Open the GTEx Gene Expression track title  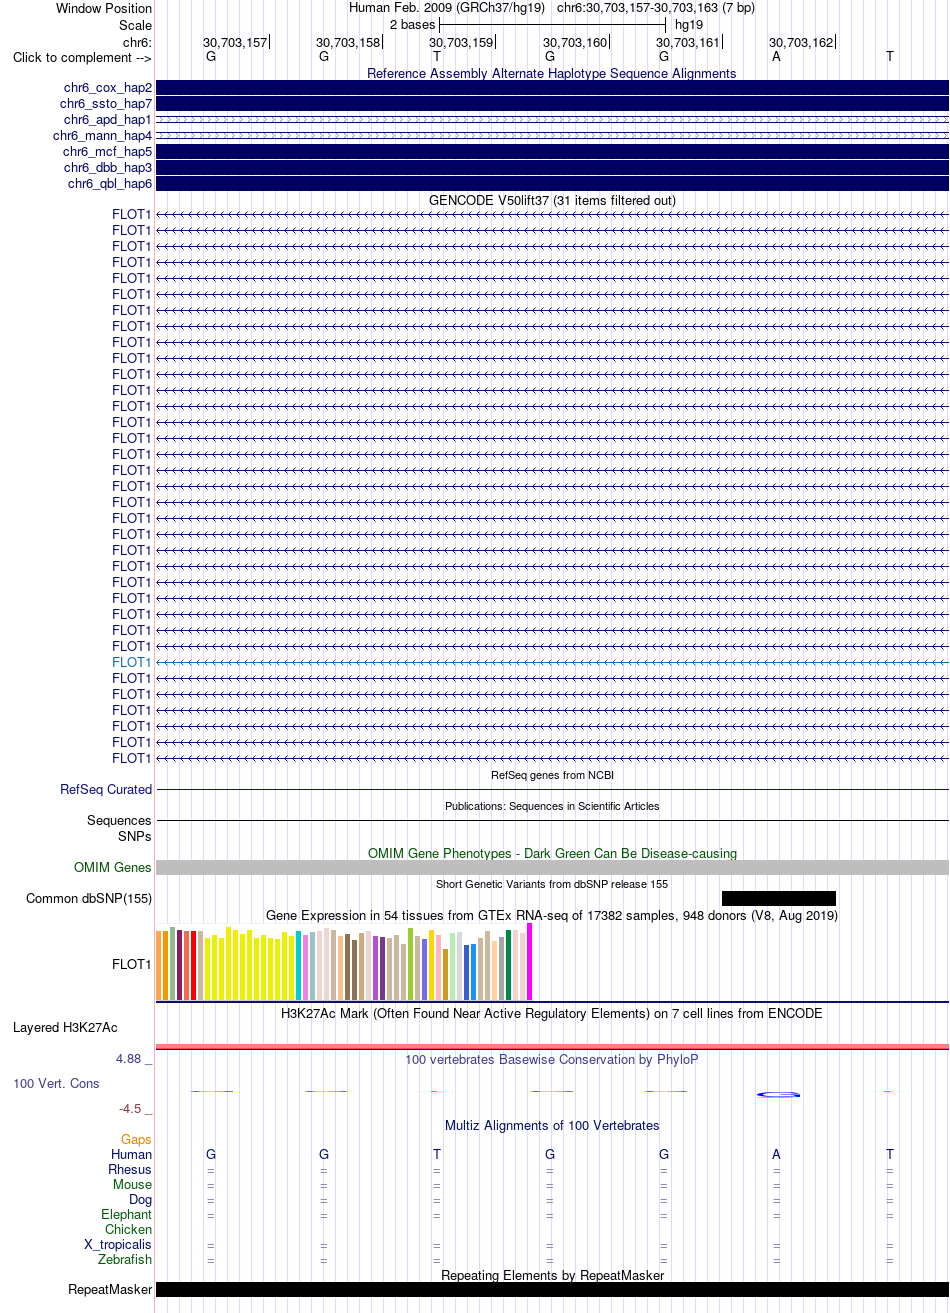(552, 916)
